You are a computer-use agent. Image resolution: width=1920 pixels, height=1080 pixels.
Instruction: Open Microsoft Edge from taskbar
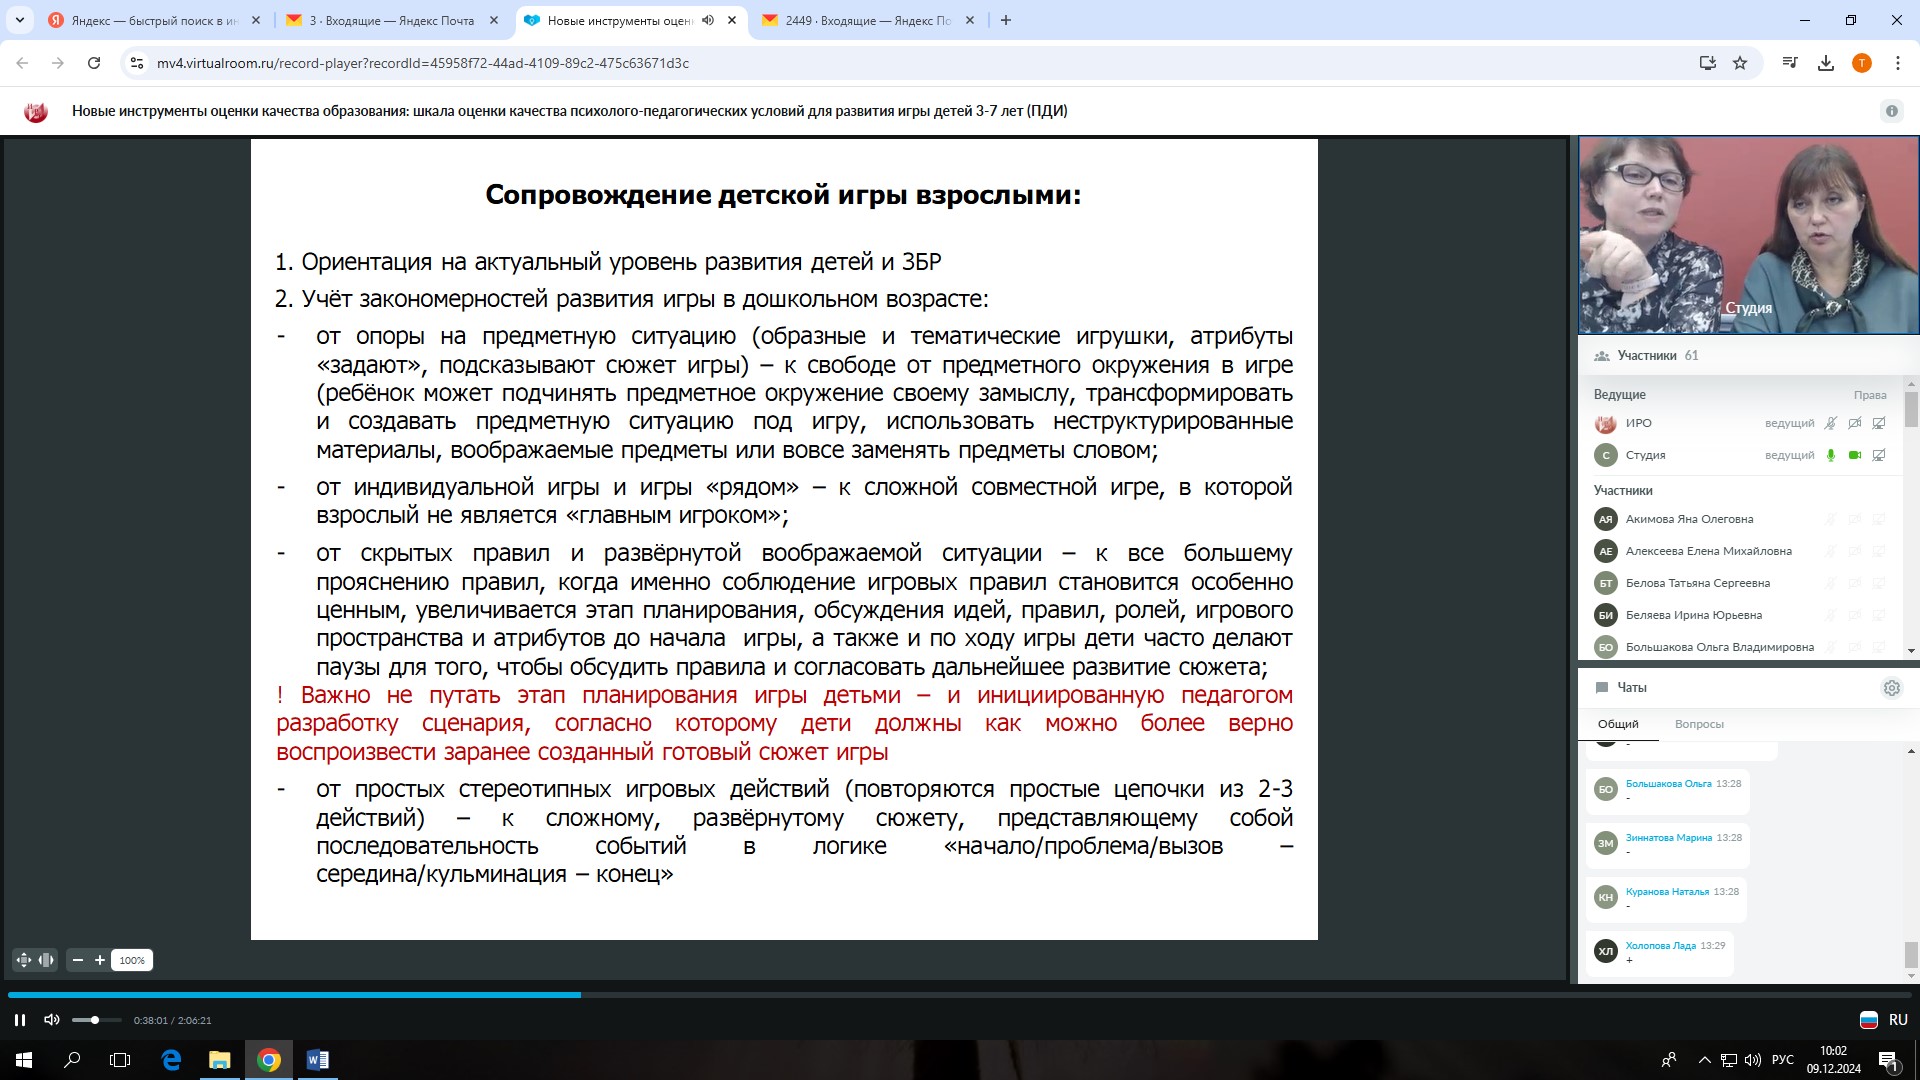click(171, 1060)
